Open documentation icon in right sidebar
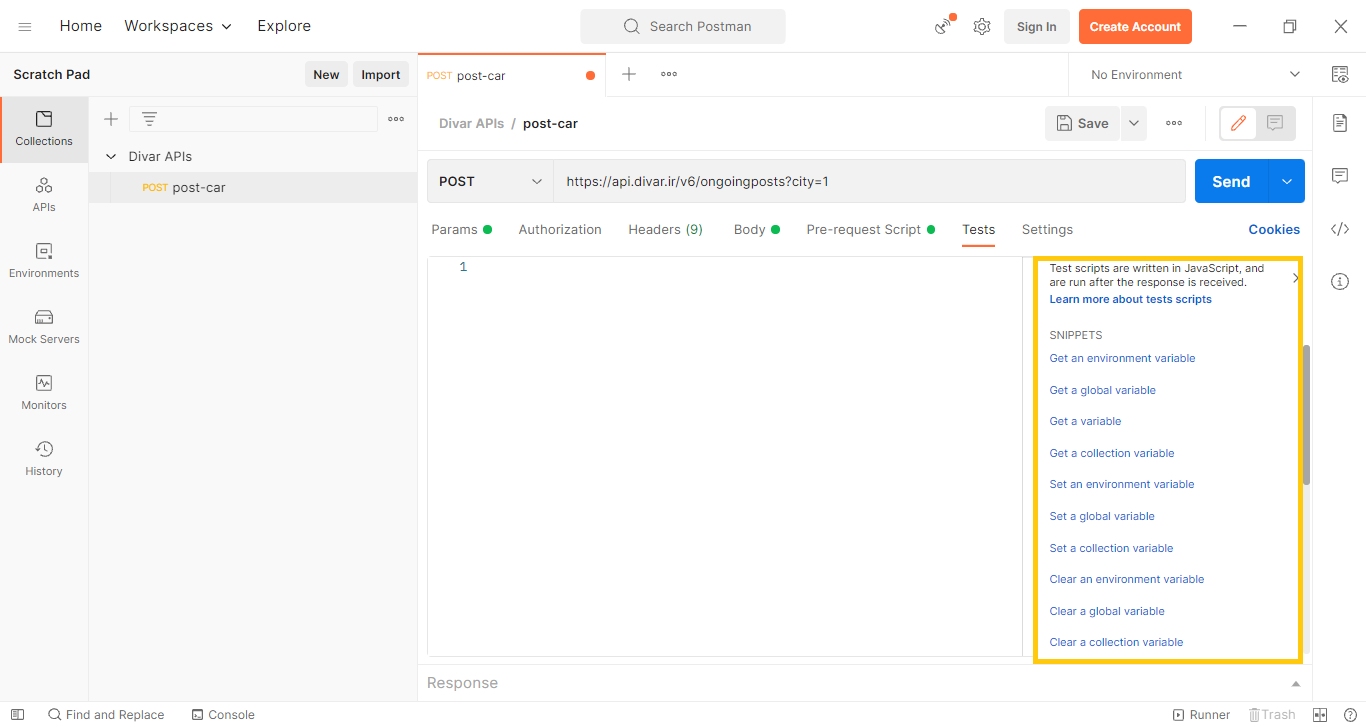 1340,122
